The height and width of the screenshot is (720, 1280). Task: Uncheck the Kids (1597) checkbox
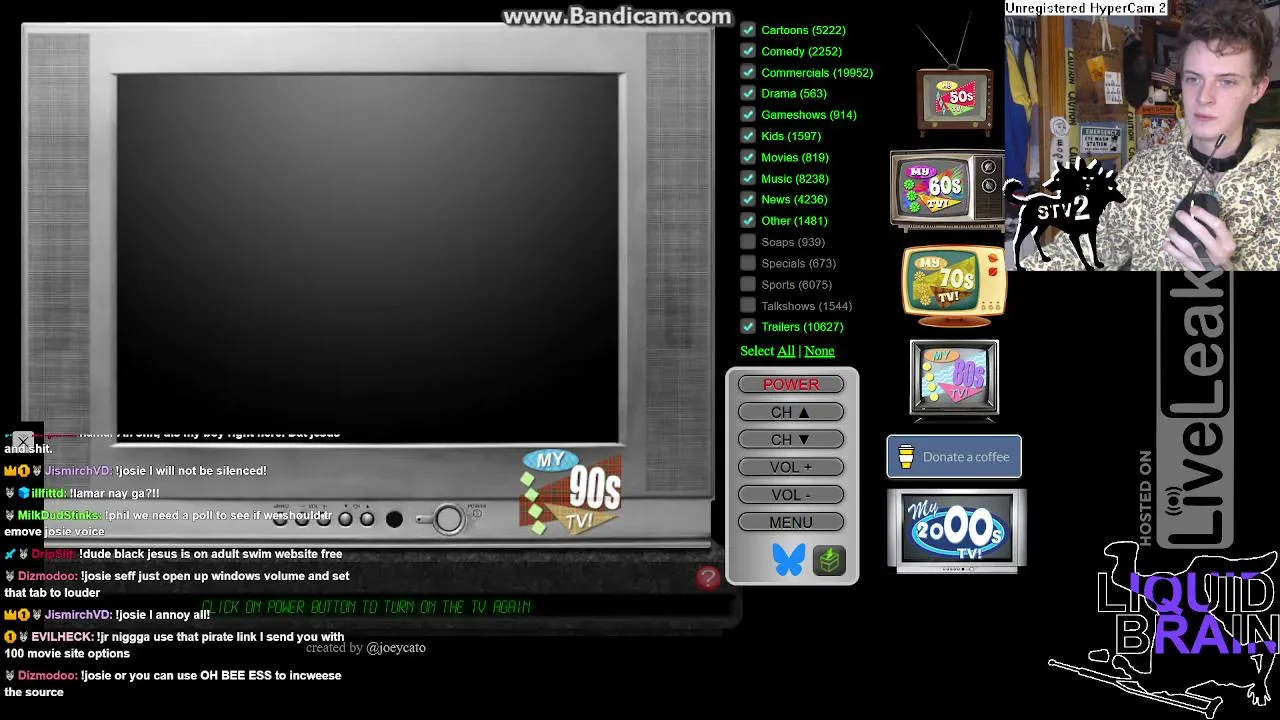[748, 136]
